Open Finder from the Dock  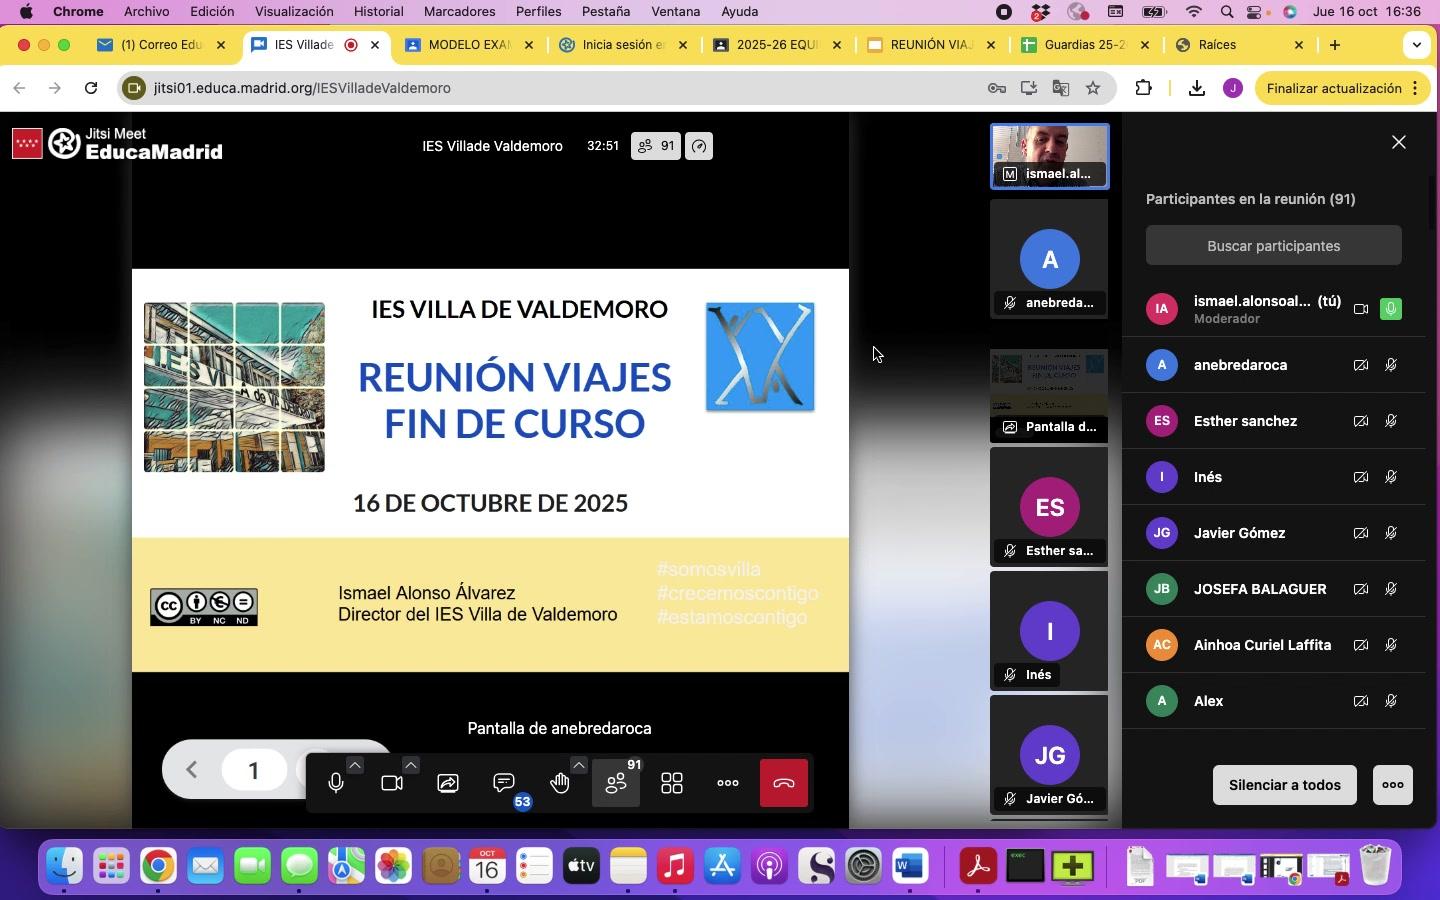(x=65, y=866)
